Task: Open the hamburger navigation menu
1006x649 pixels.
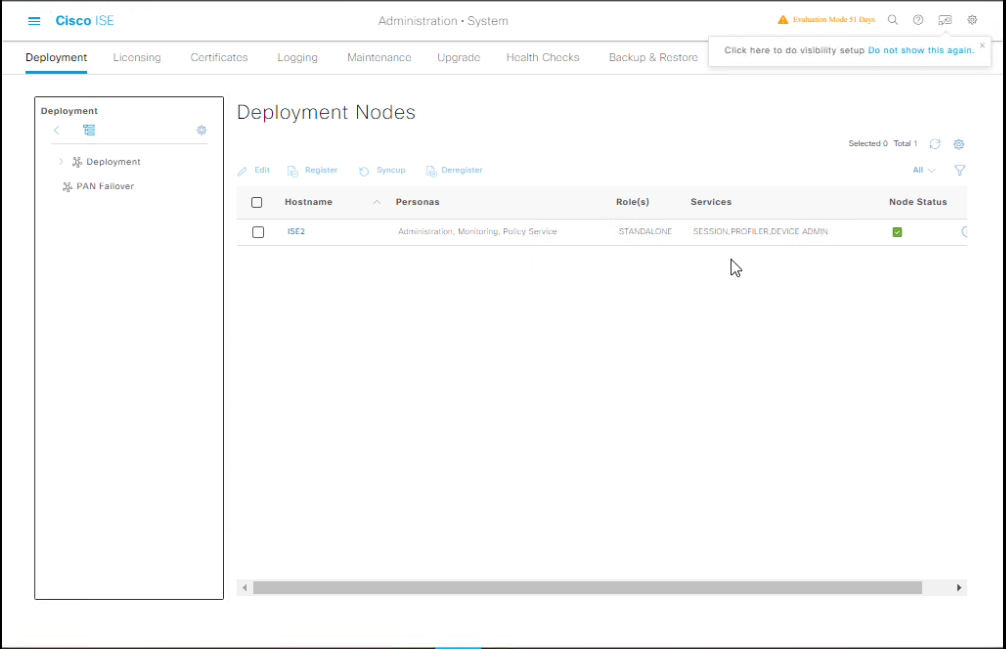Action: 34,21
